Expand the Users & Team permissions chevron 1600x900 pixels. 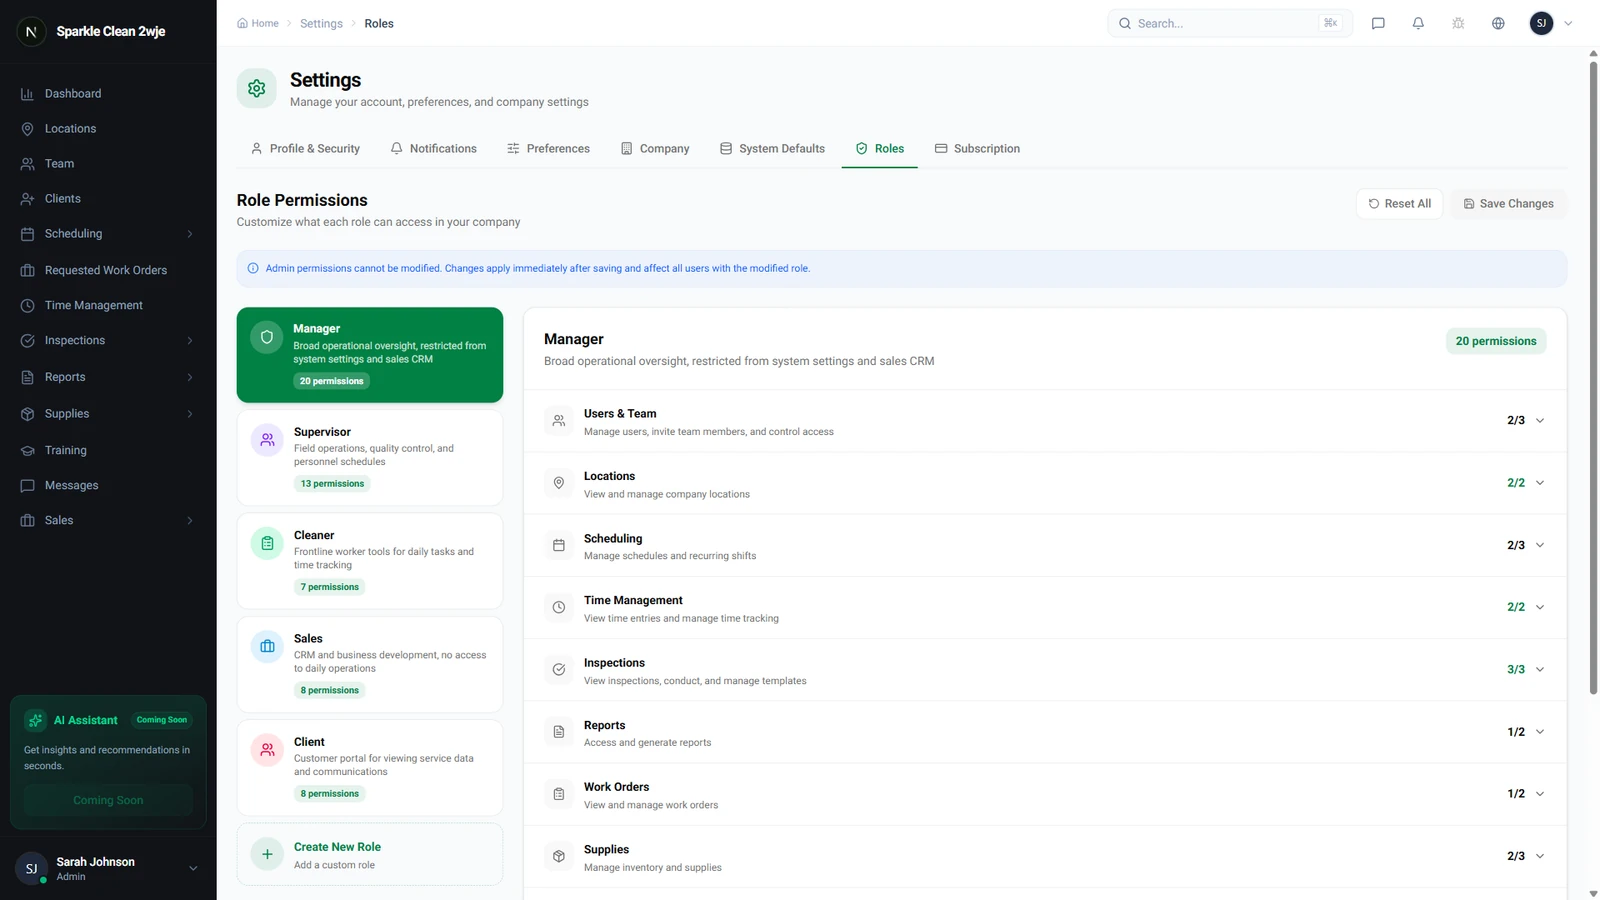coord(1540,421)
